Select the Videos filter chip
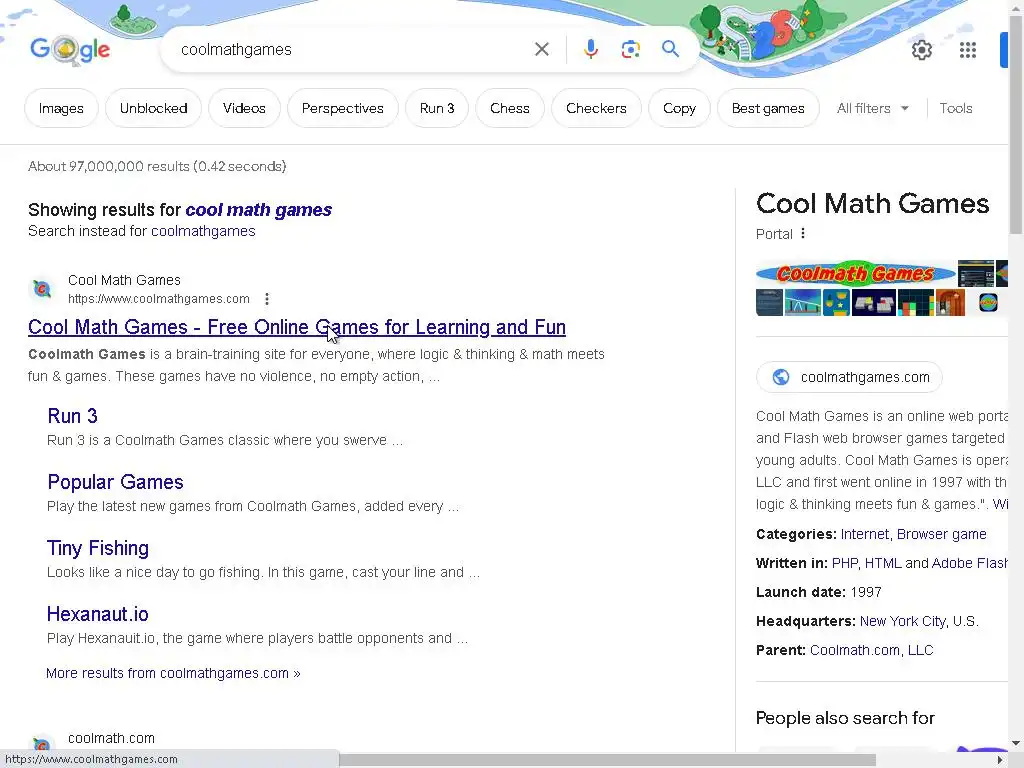Viewport: 1024px width, 768px height. coord(244,108)
